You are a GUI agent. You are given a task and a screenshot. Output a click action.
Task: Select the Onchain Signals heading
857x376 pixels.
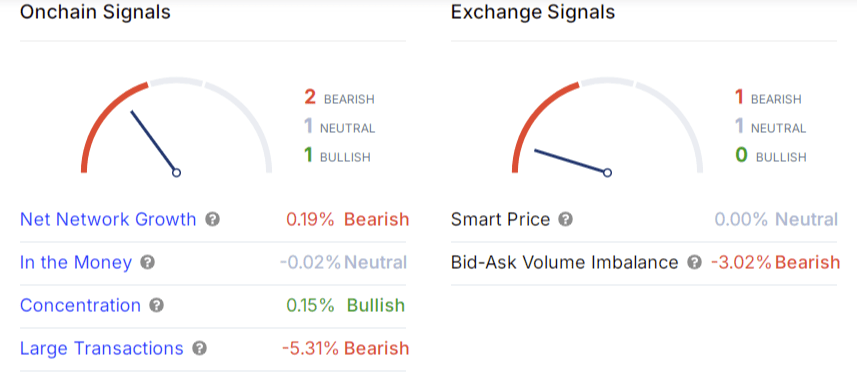point(95,12)
